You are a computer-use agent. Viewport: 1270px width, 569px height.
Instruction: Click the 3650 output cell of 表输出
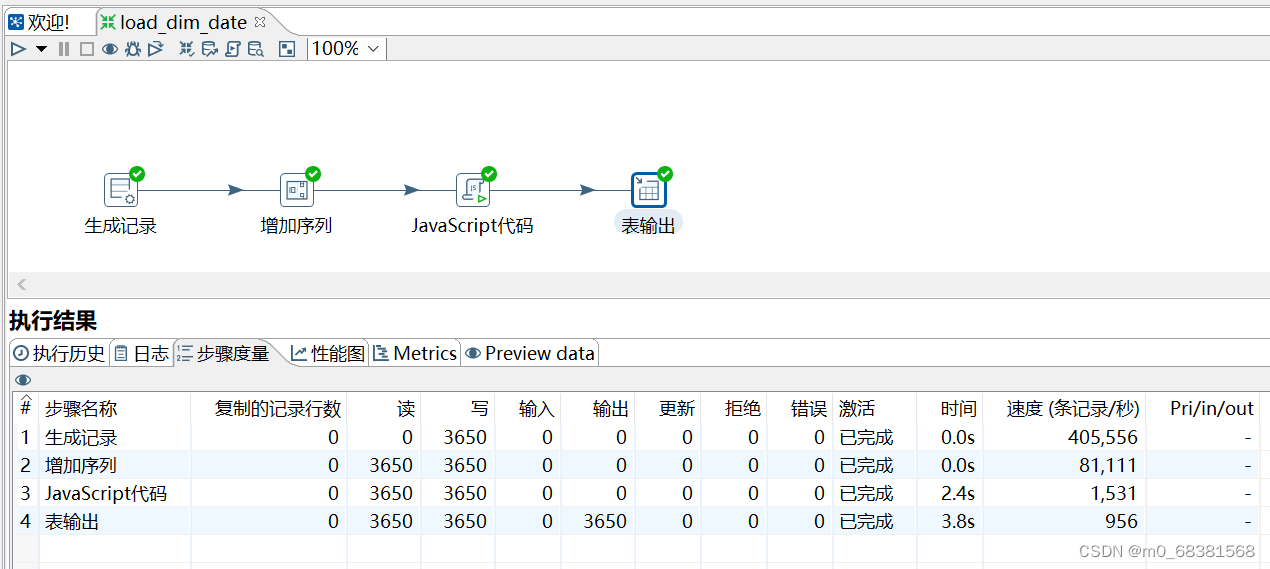(604, 521)
